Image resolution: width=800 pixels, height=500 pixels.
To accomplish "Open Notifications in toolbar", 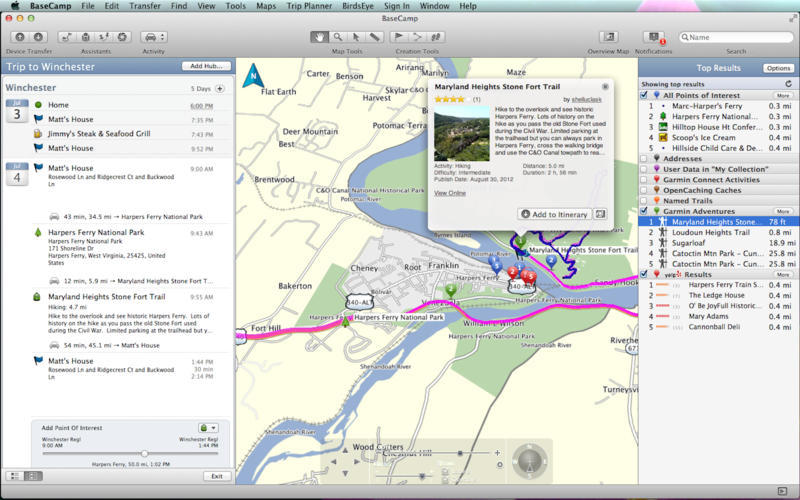I will [653, 37].
